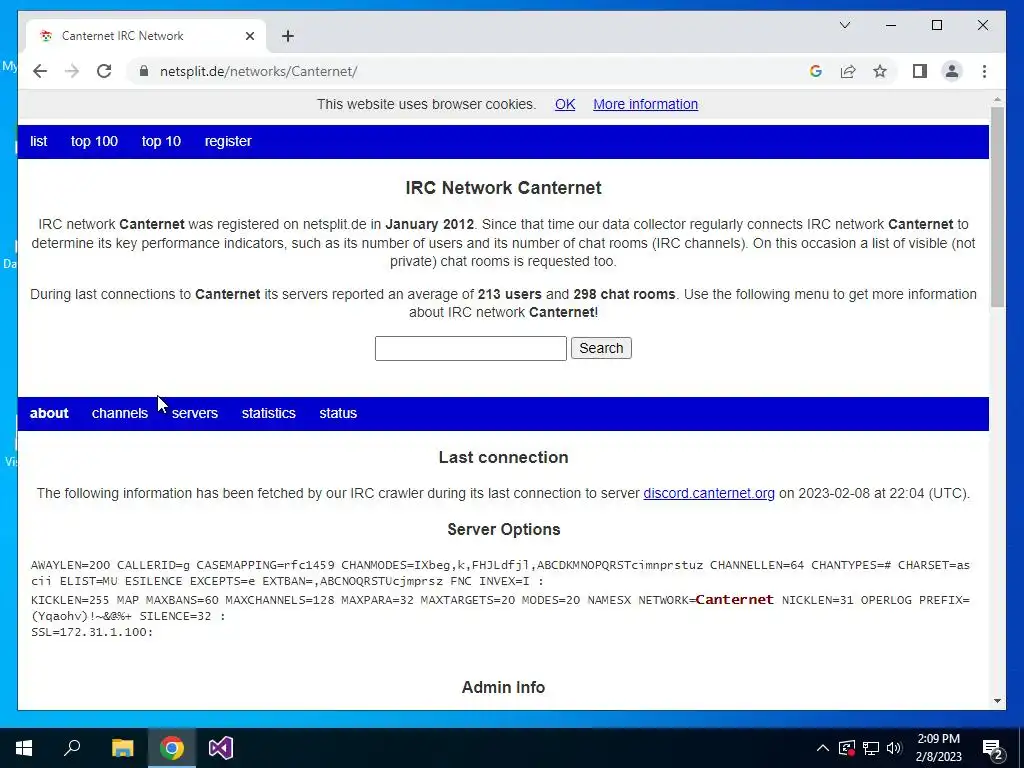1024x768 pixels.
Task: Open the volume speaker tray icon
Action: 894,748
